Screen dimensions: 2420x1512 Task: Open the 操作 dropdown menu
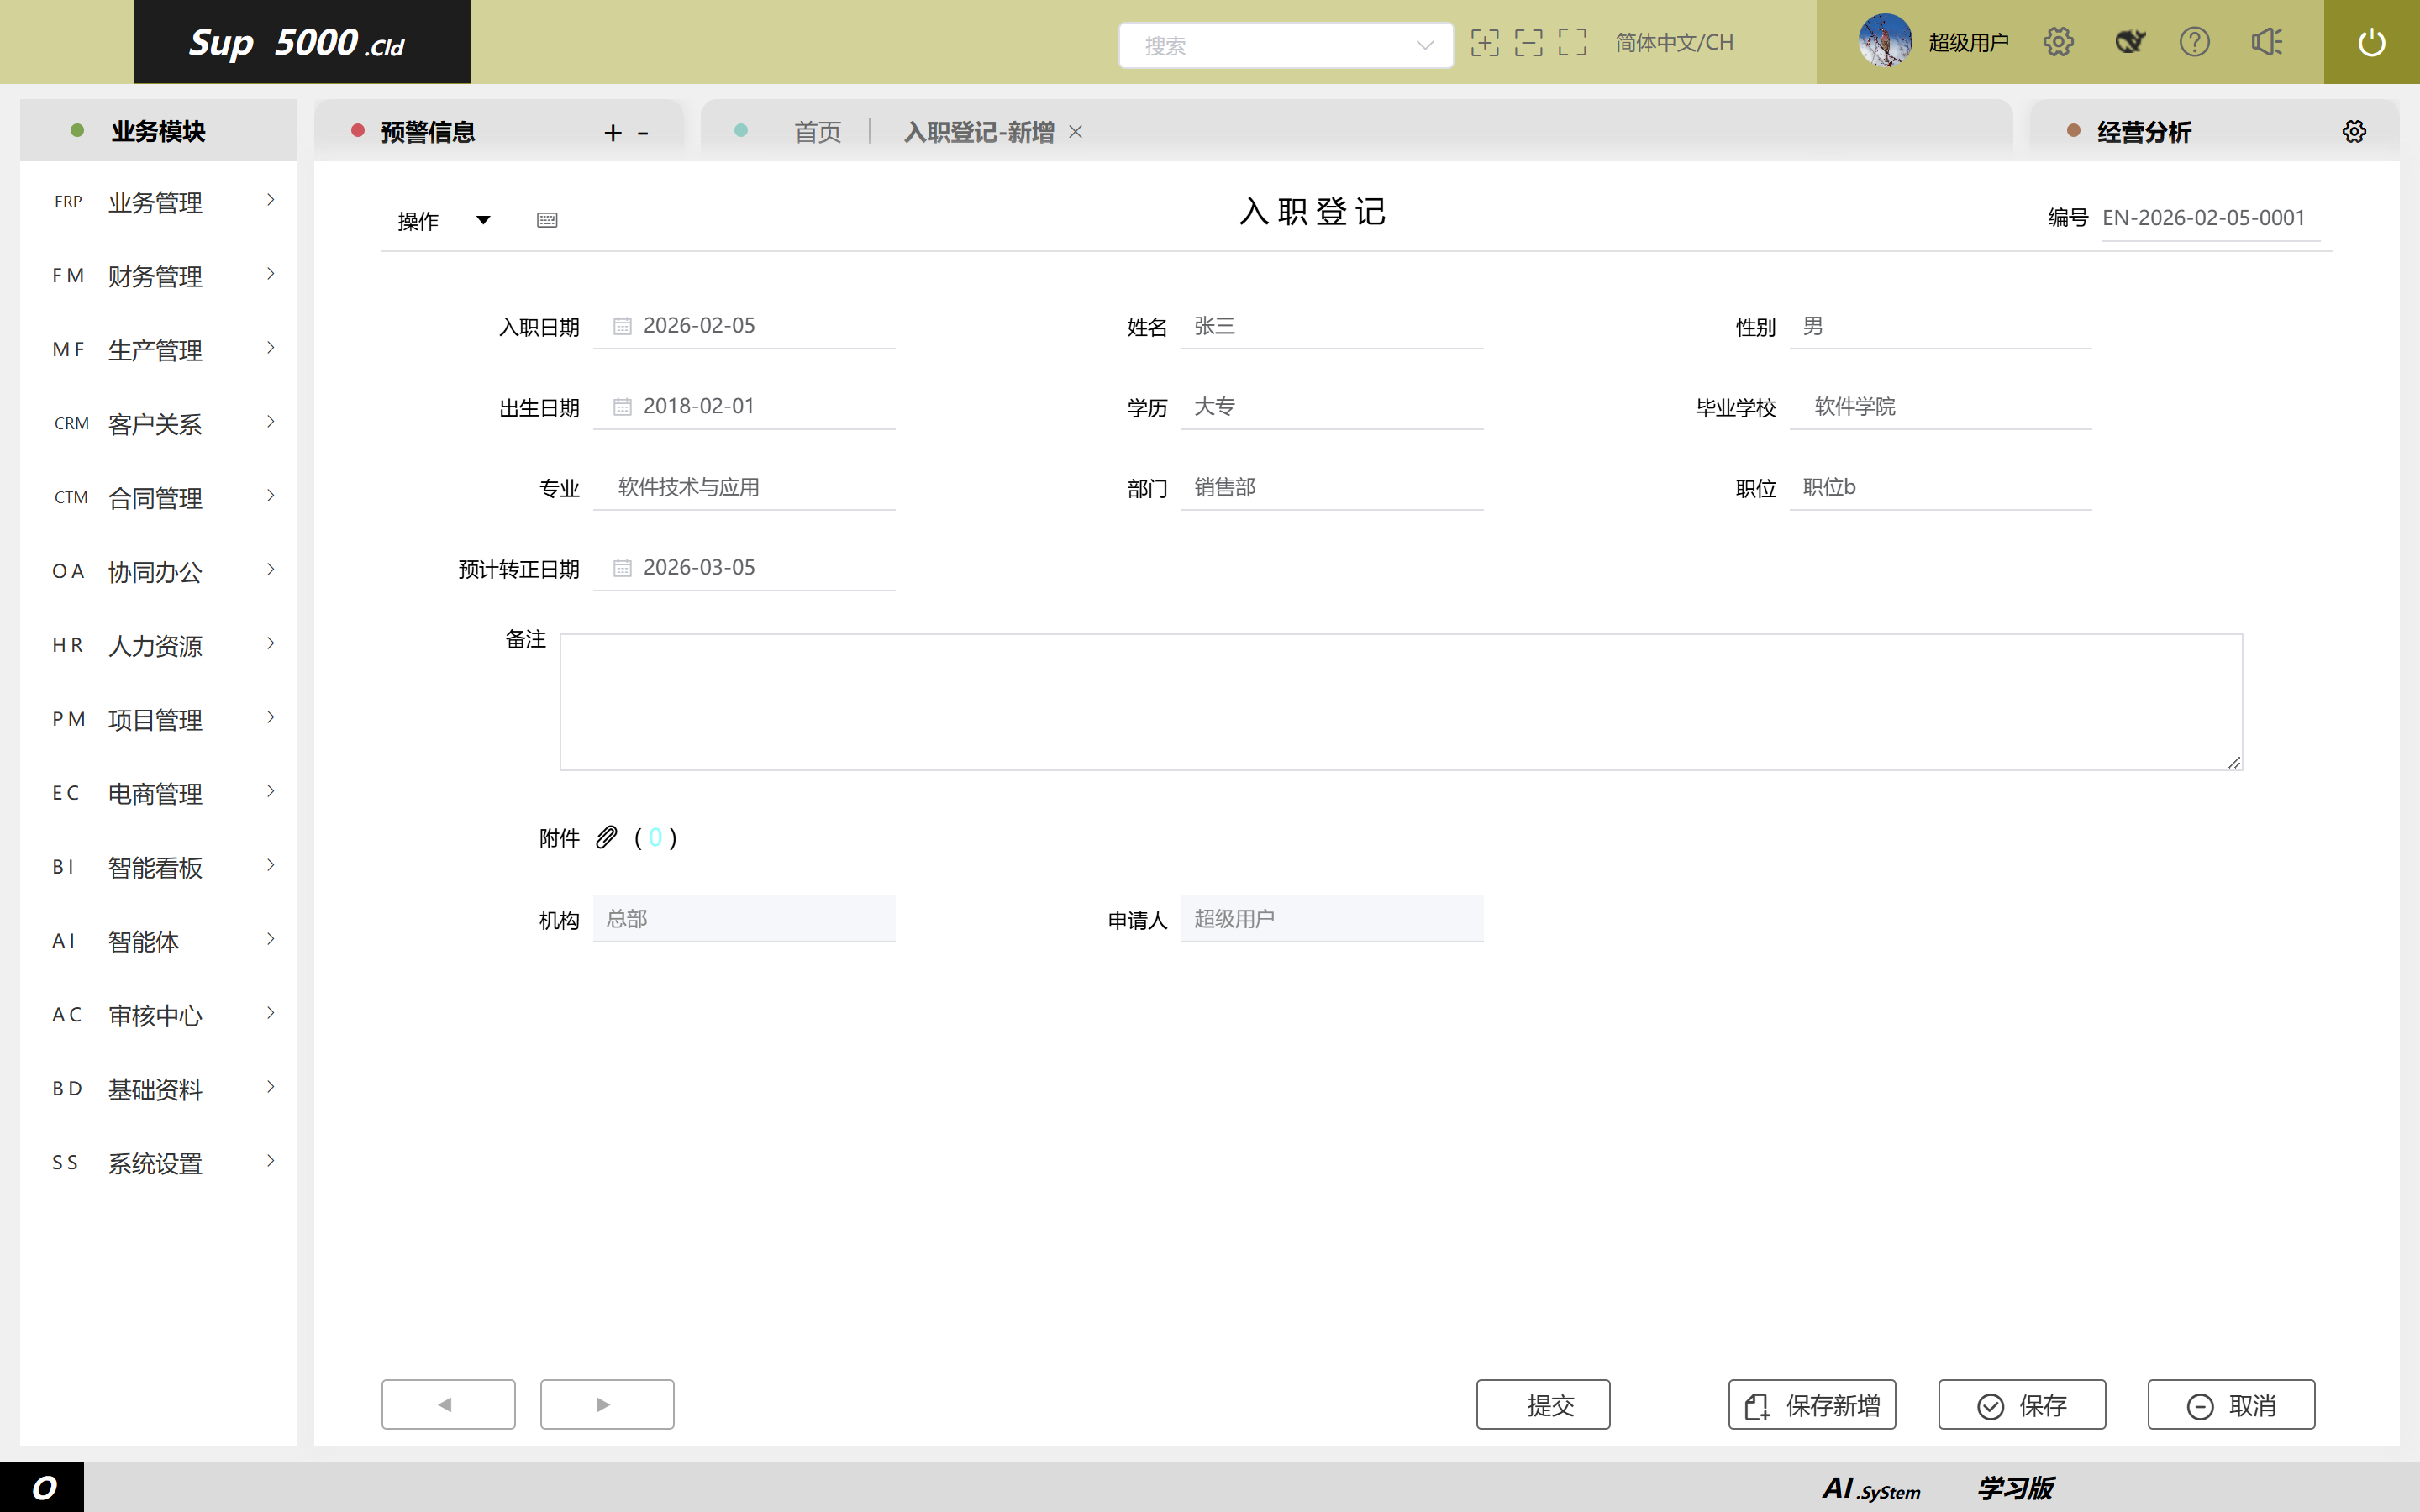[x=444, y=220]
